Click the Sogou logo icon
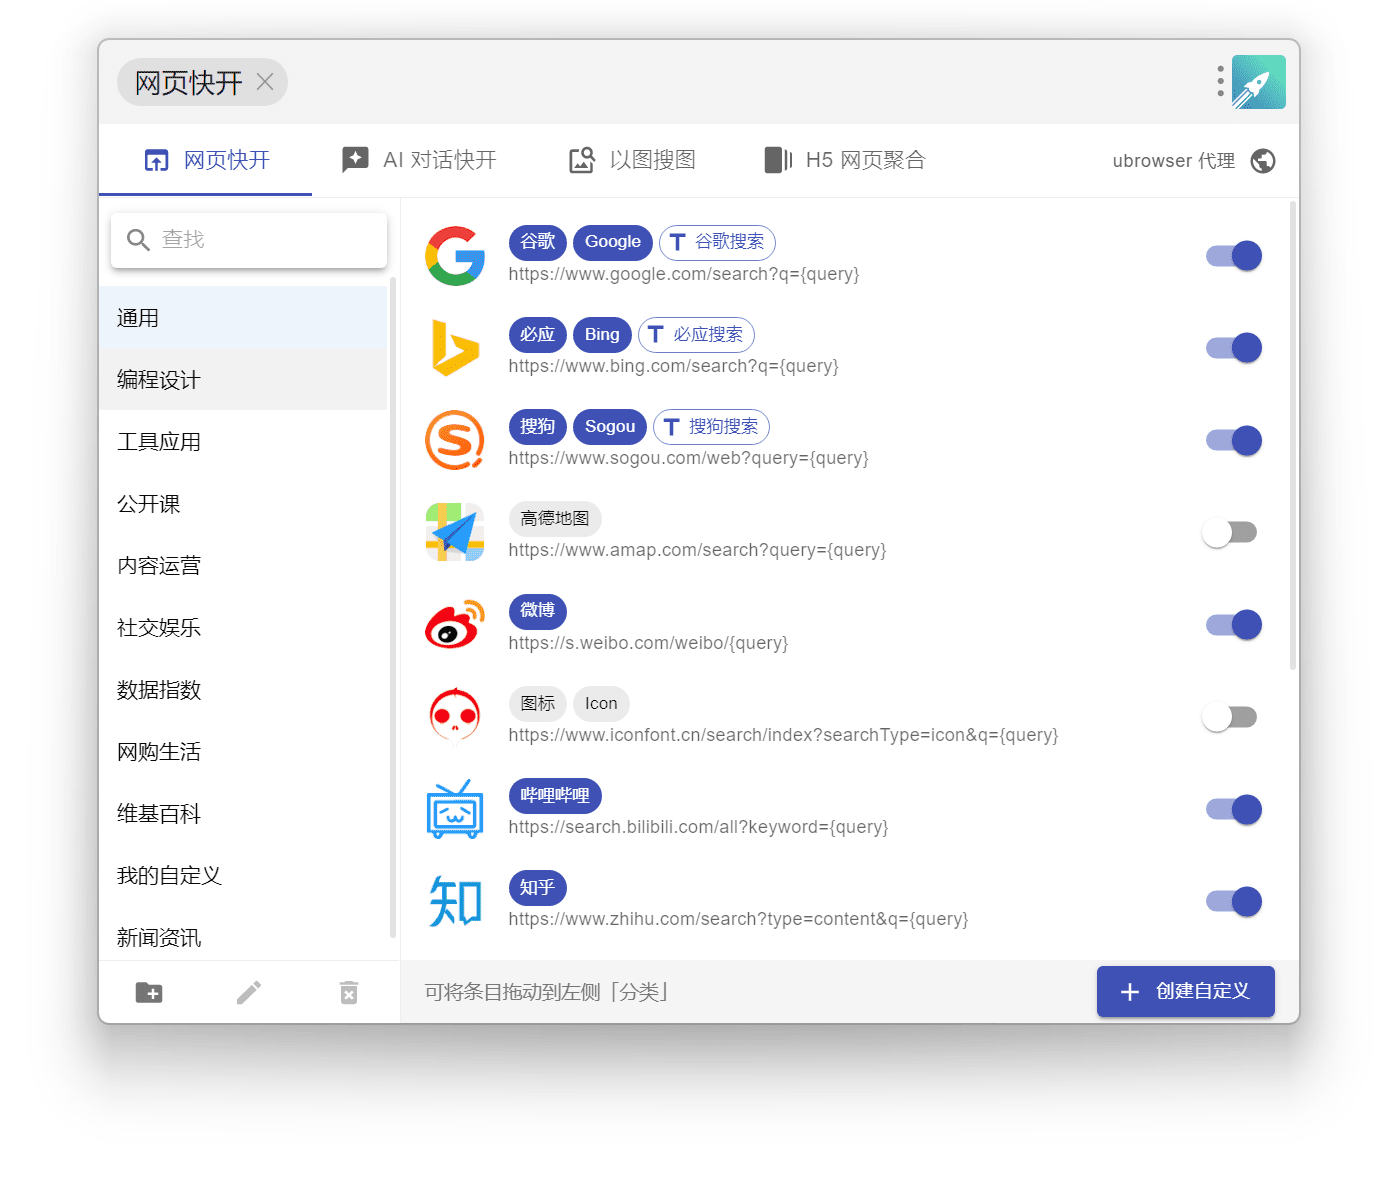Image resolution: width=1400 pixels, height=1200 pixels. pyautogui.click(x=455, y=440)
